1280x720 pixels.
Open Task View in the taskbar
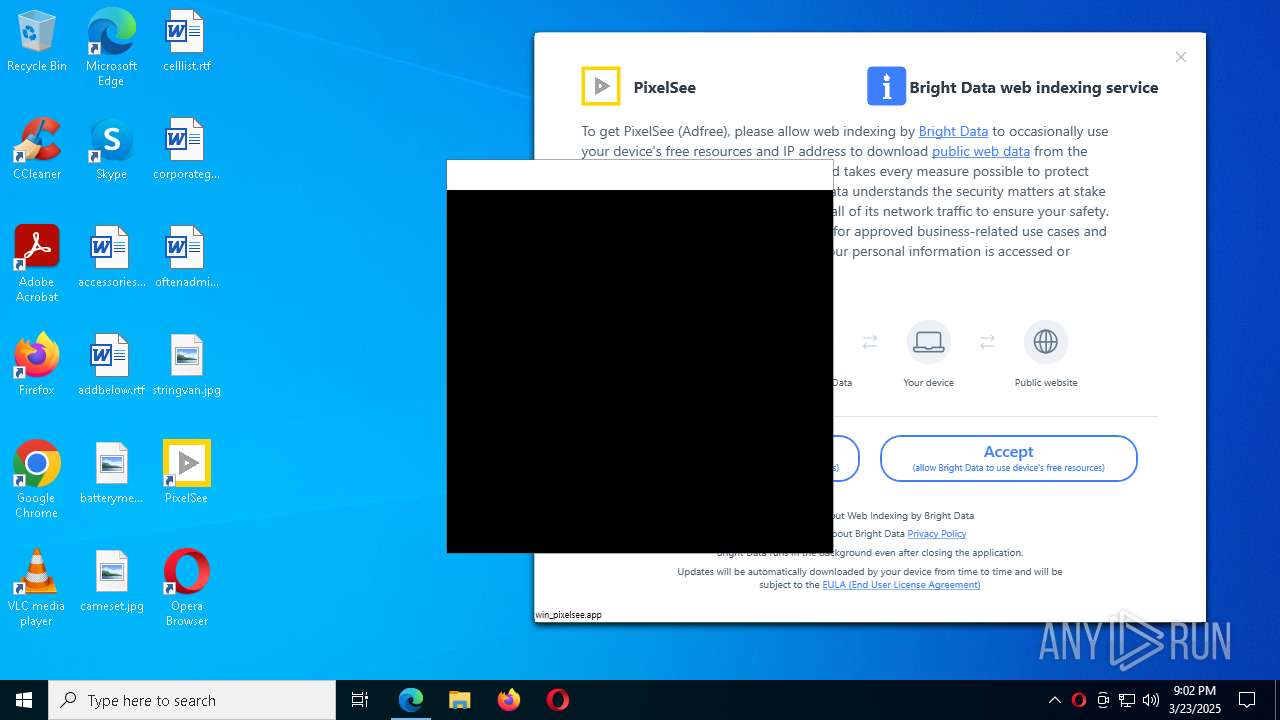point(360,700)
